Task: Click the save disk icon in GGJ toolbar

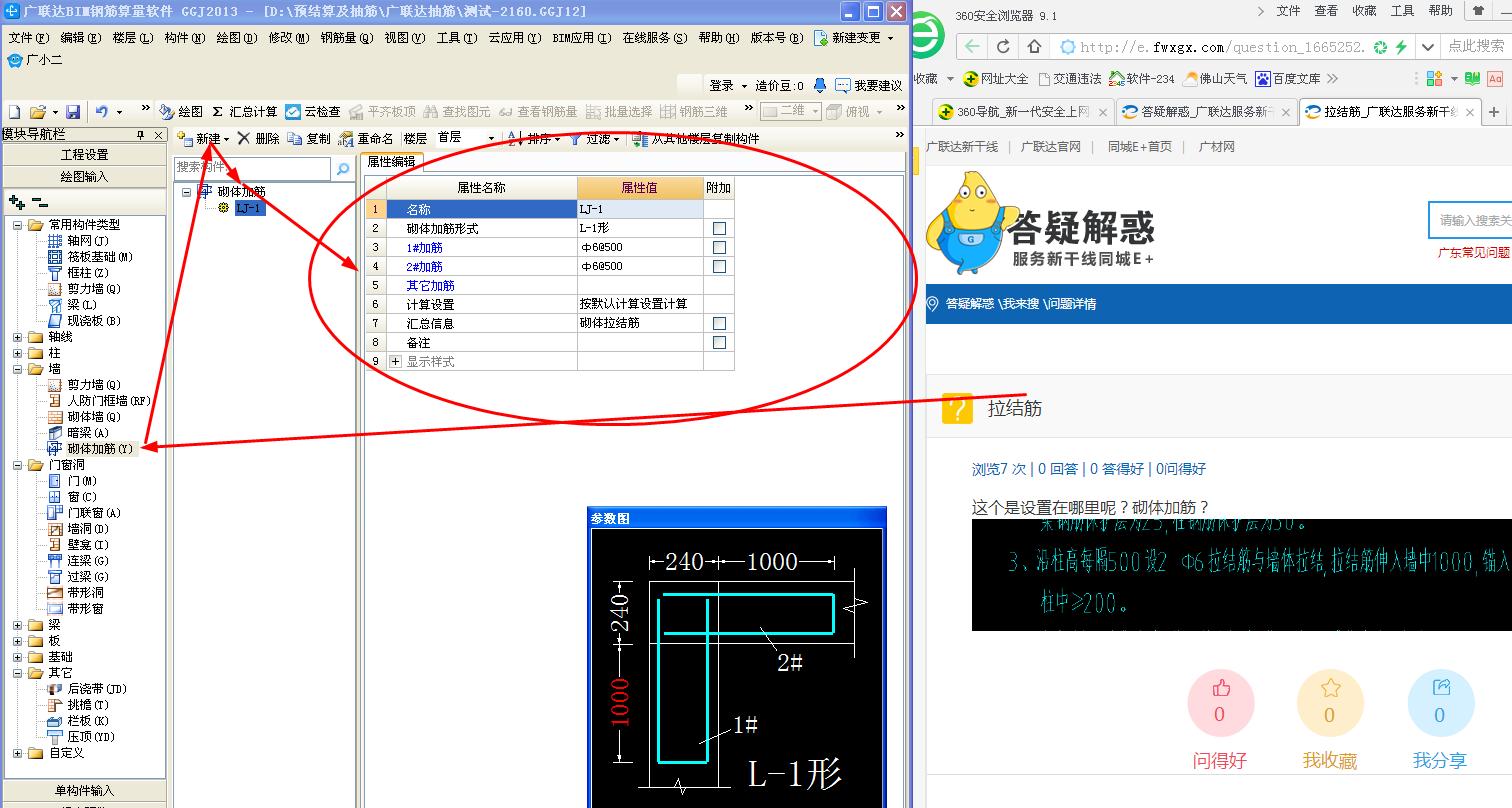Action: 72,112
